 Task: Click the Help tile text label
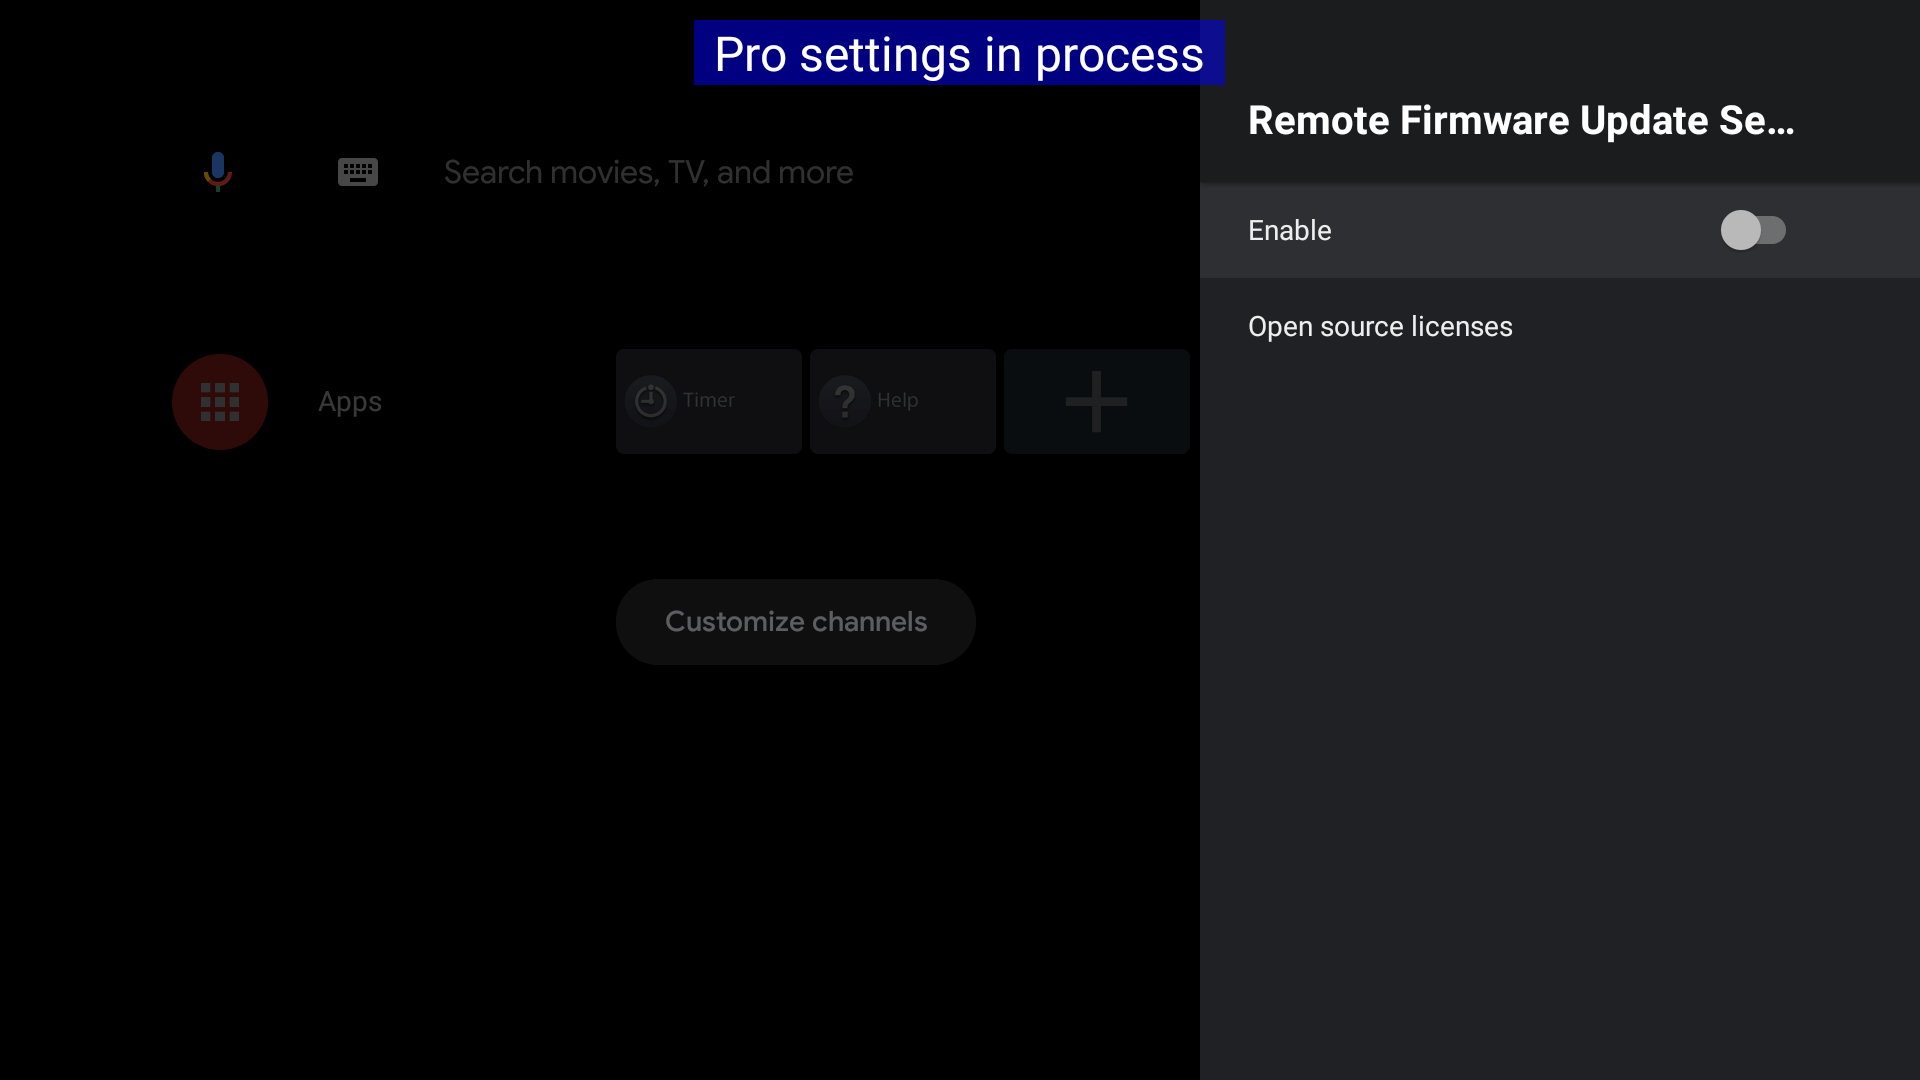coord(897,400)
